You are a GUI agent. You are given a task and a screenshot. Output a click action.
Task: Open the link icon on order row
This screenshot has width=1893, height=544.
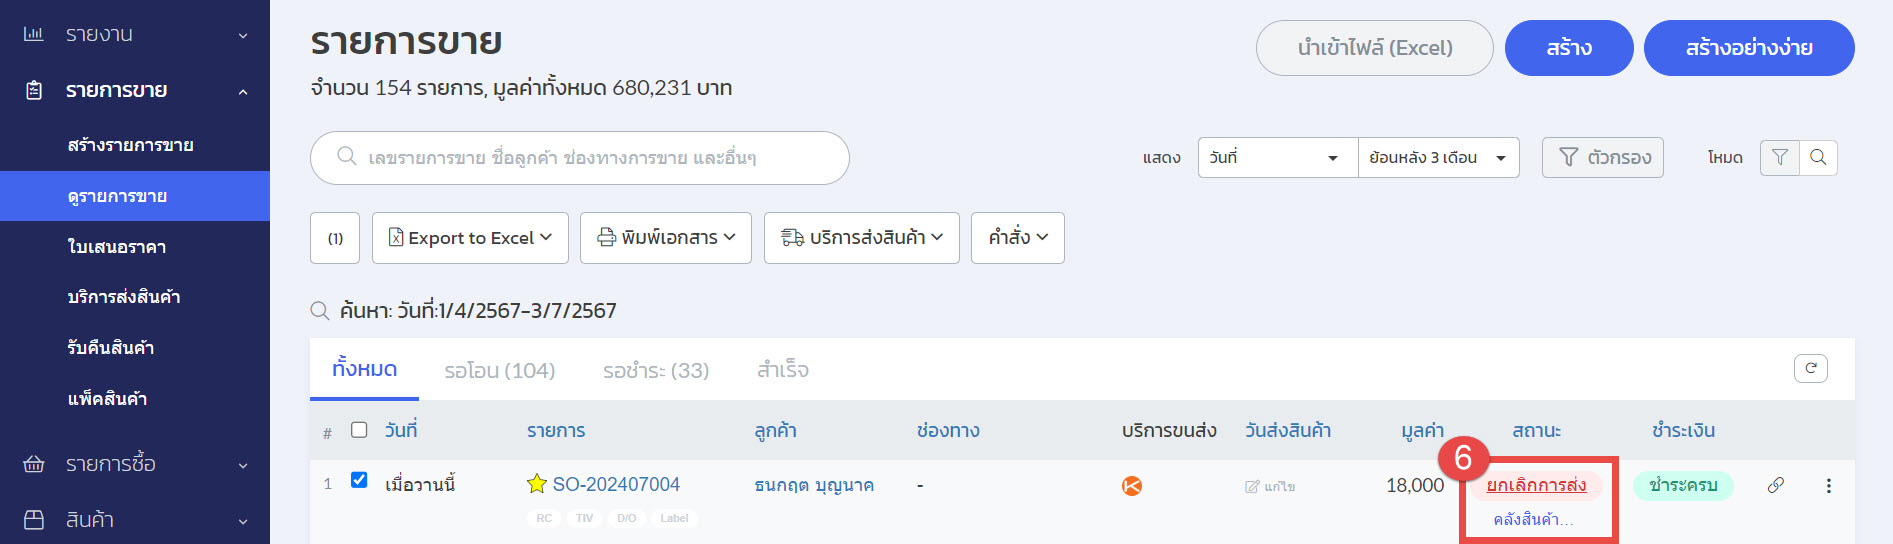(x=1775, y=485)
